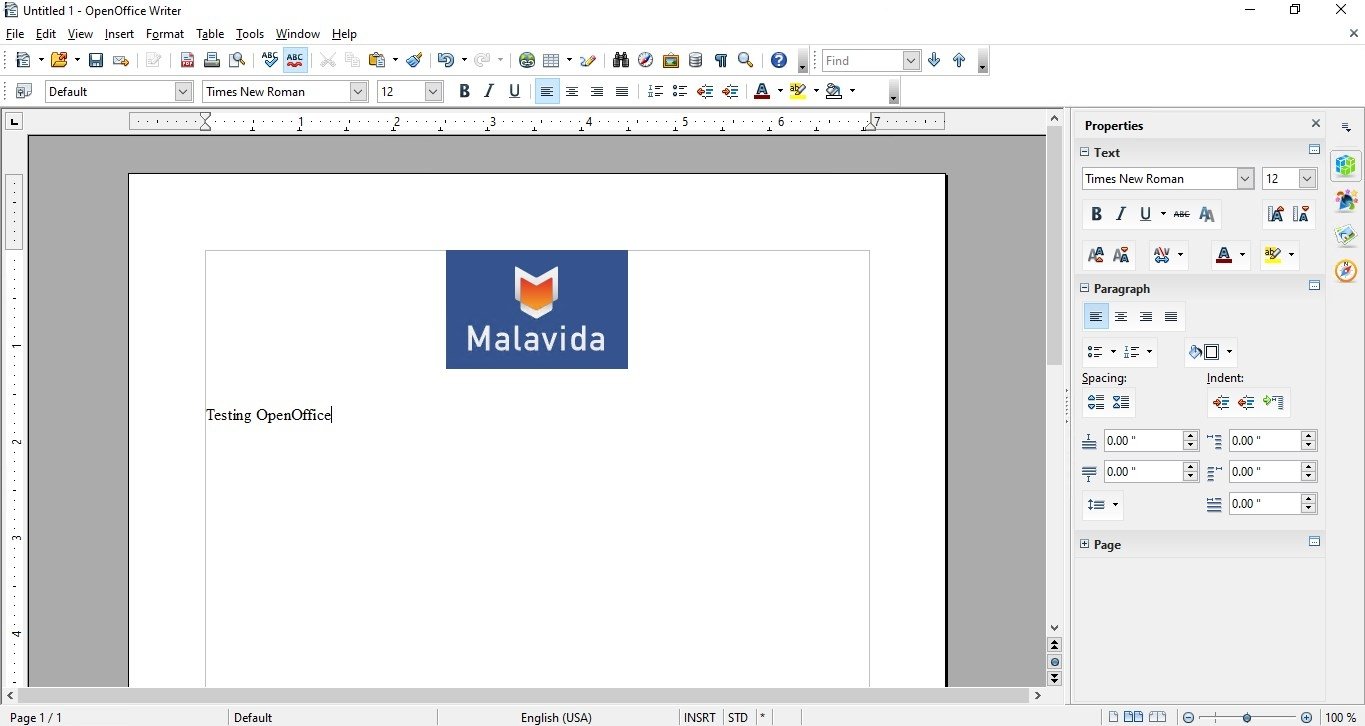This screenshot has width=1365, height=726.
Task: Open Data Sources
Action: (696, 60)
